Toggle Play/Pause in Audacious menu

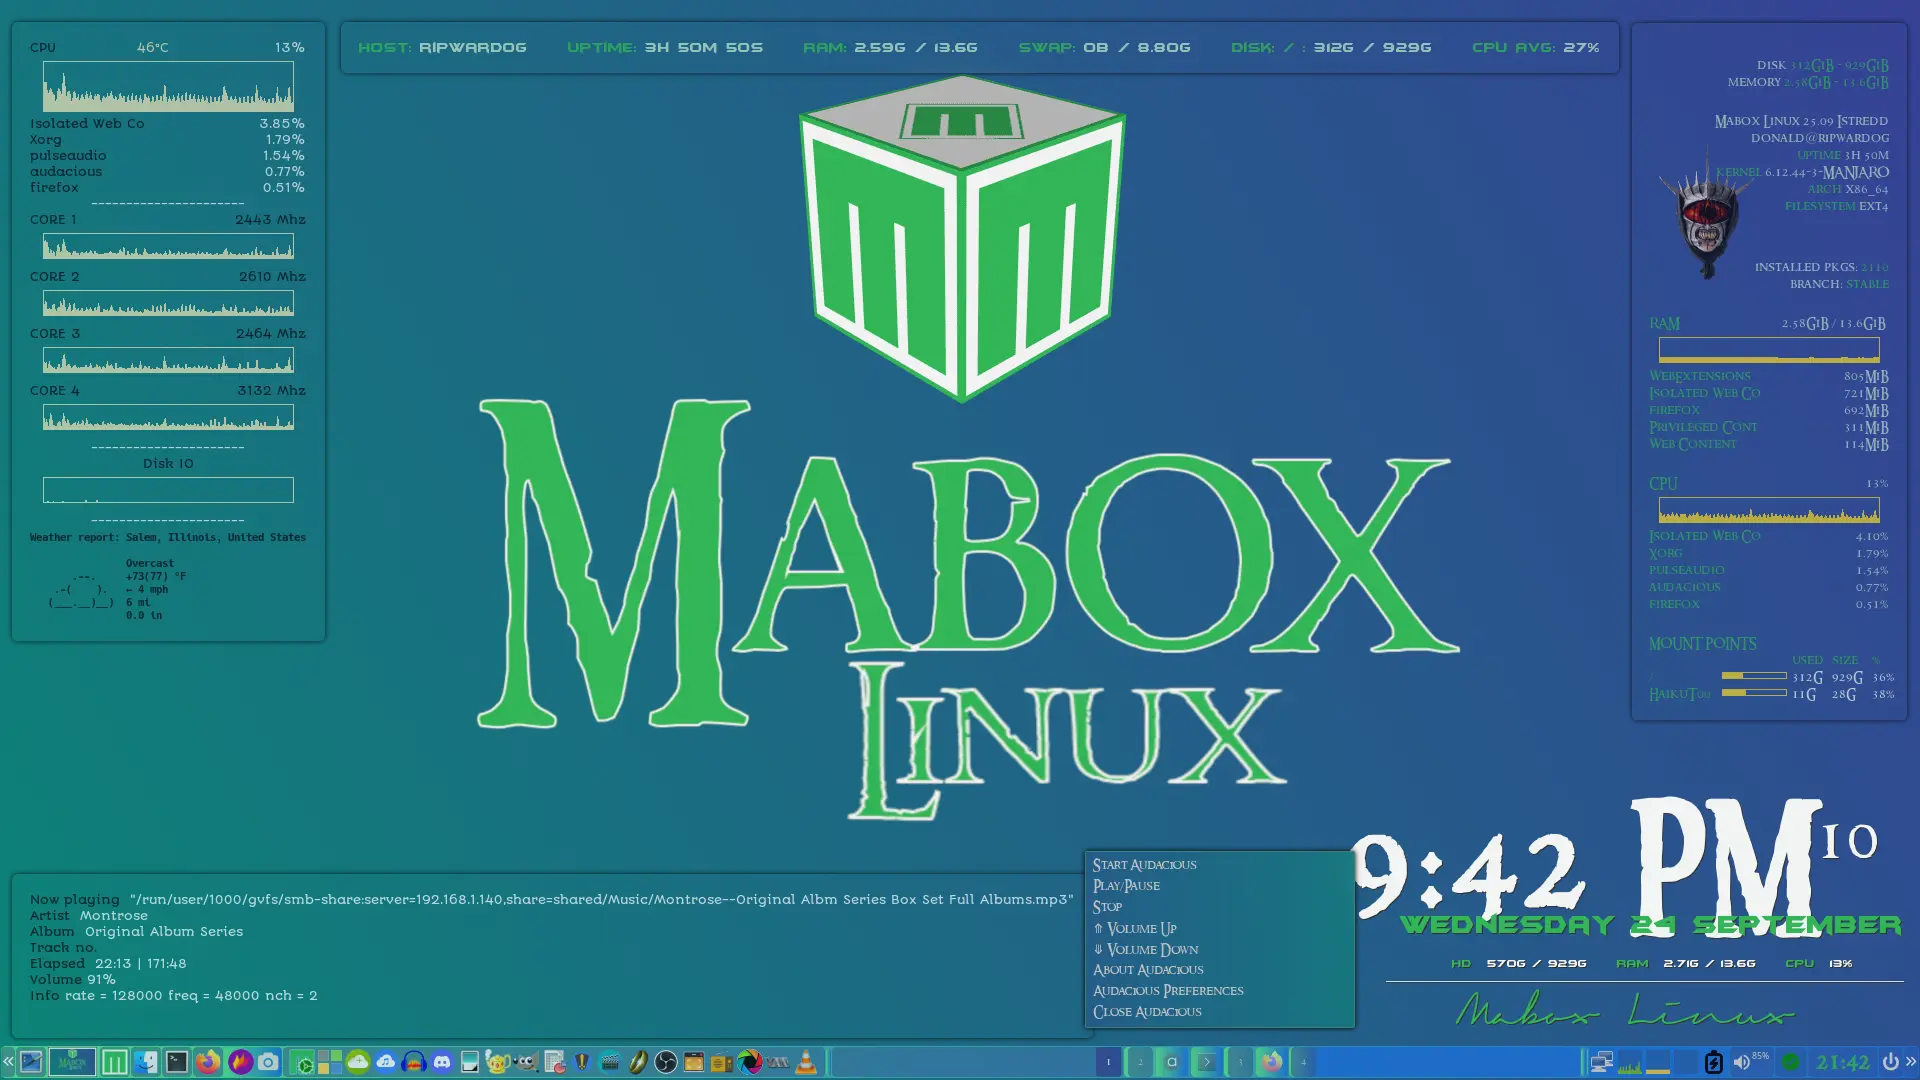pyautogui.click(x=1126, y=886)
